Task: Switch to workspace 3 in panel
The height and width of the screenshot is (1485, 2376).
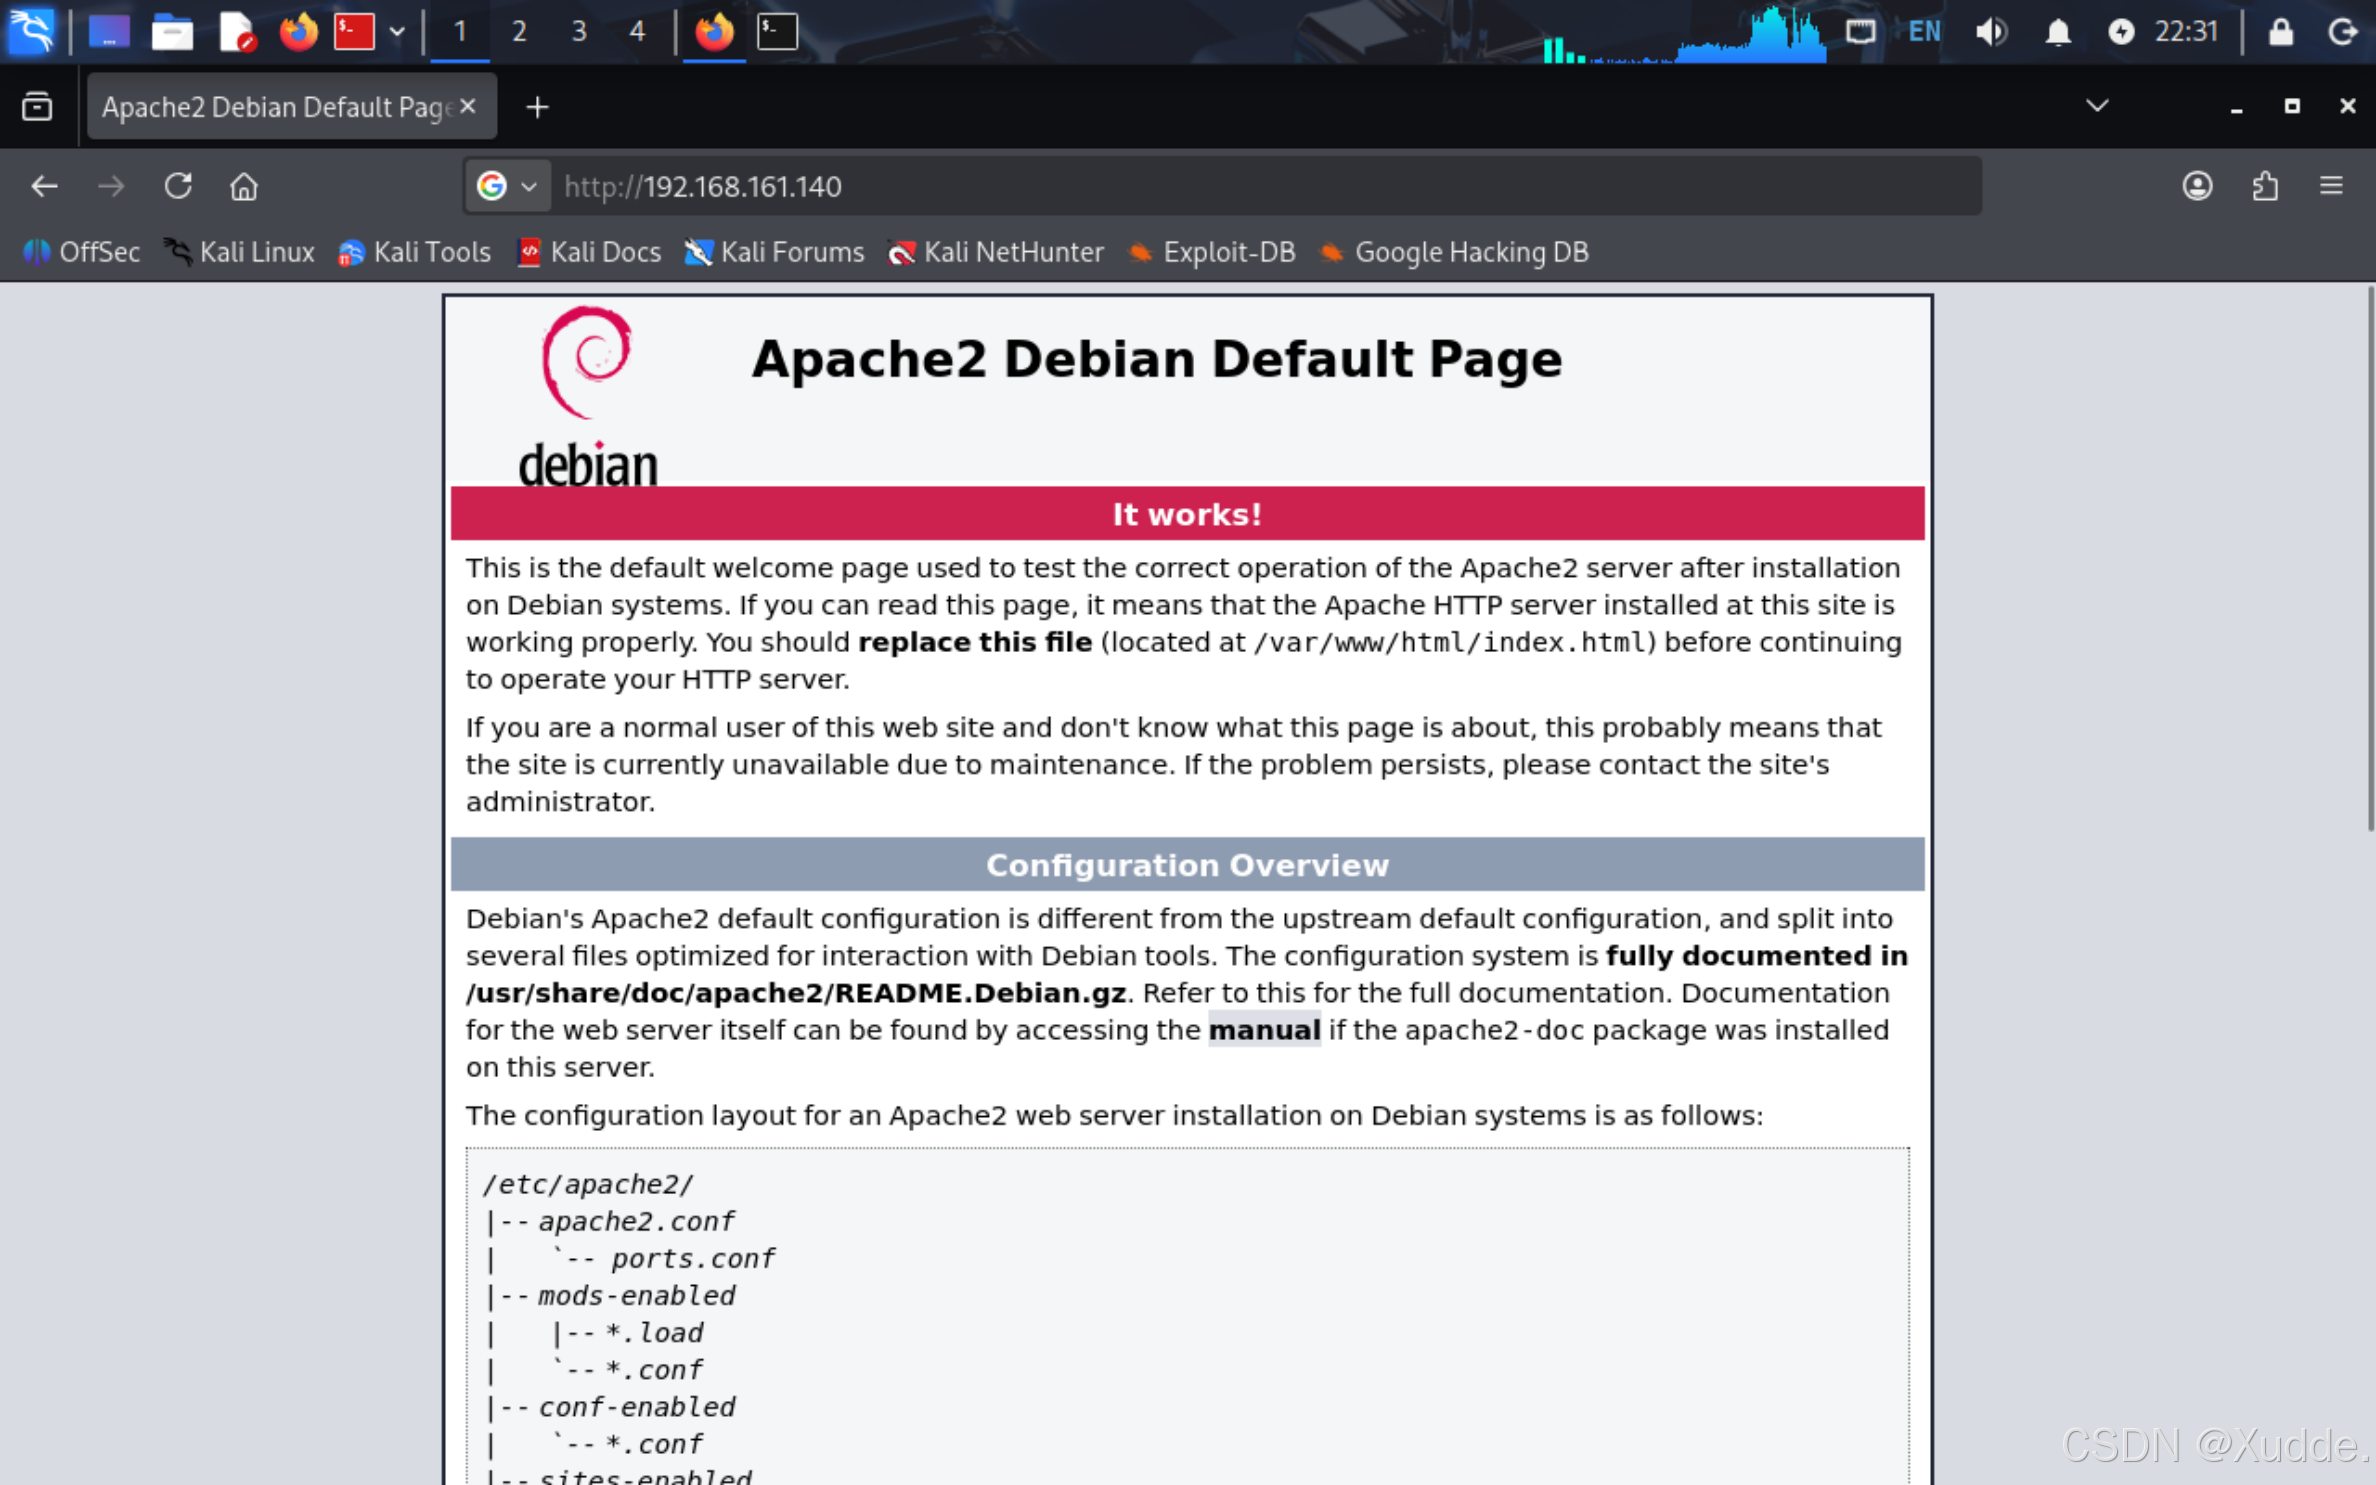Action: (x=578, y=32)
